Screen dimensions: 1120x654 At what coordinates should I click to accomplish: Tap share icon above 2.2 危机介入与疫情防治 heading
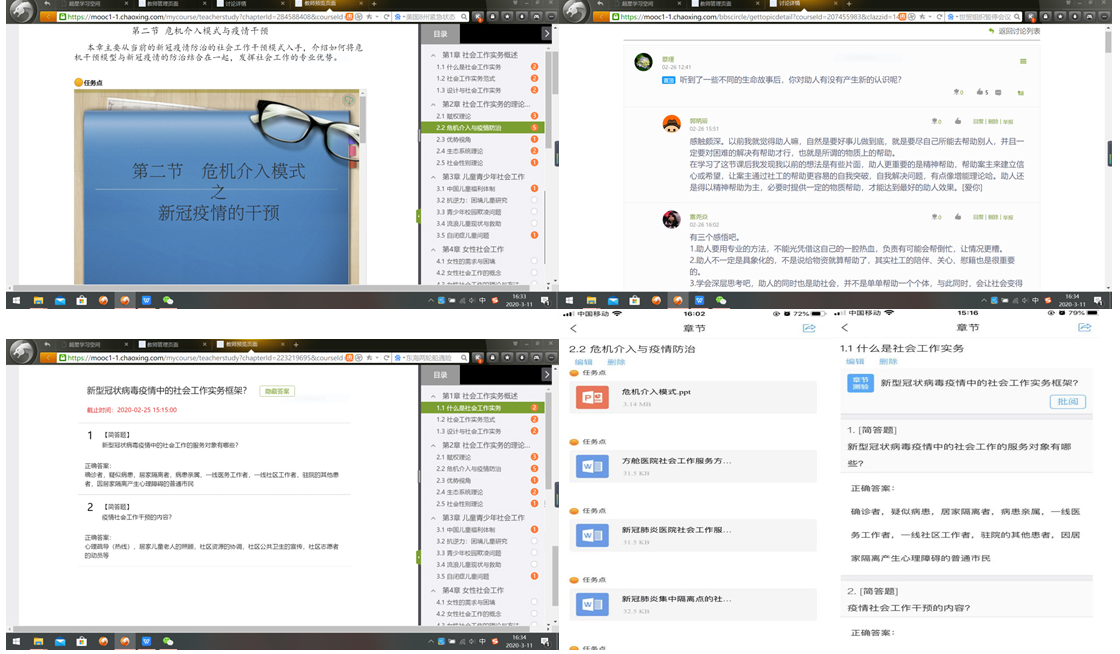coord(809,328)
